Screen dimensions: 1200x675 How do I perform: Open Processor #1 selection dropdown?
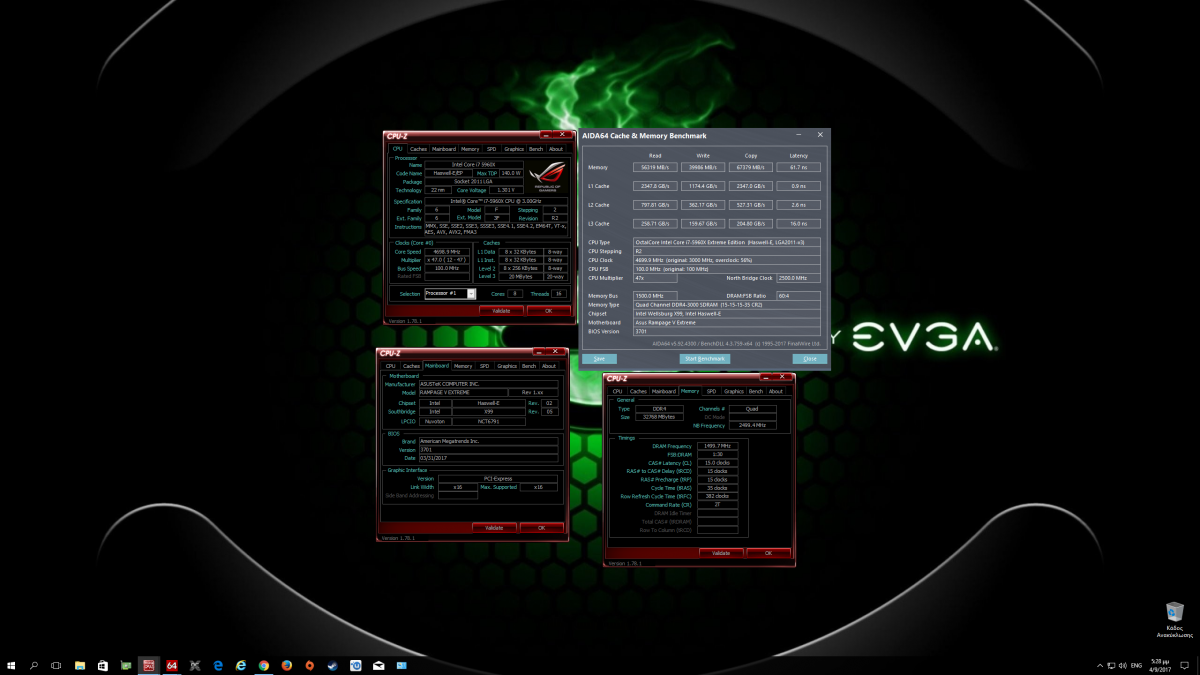(x=450, y=294)
